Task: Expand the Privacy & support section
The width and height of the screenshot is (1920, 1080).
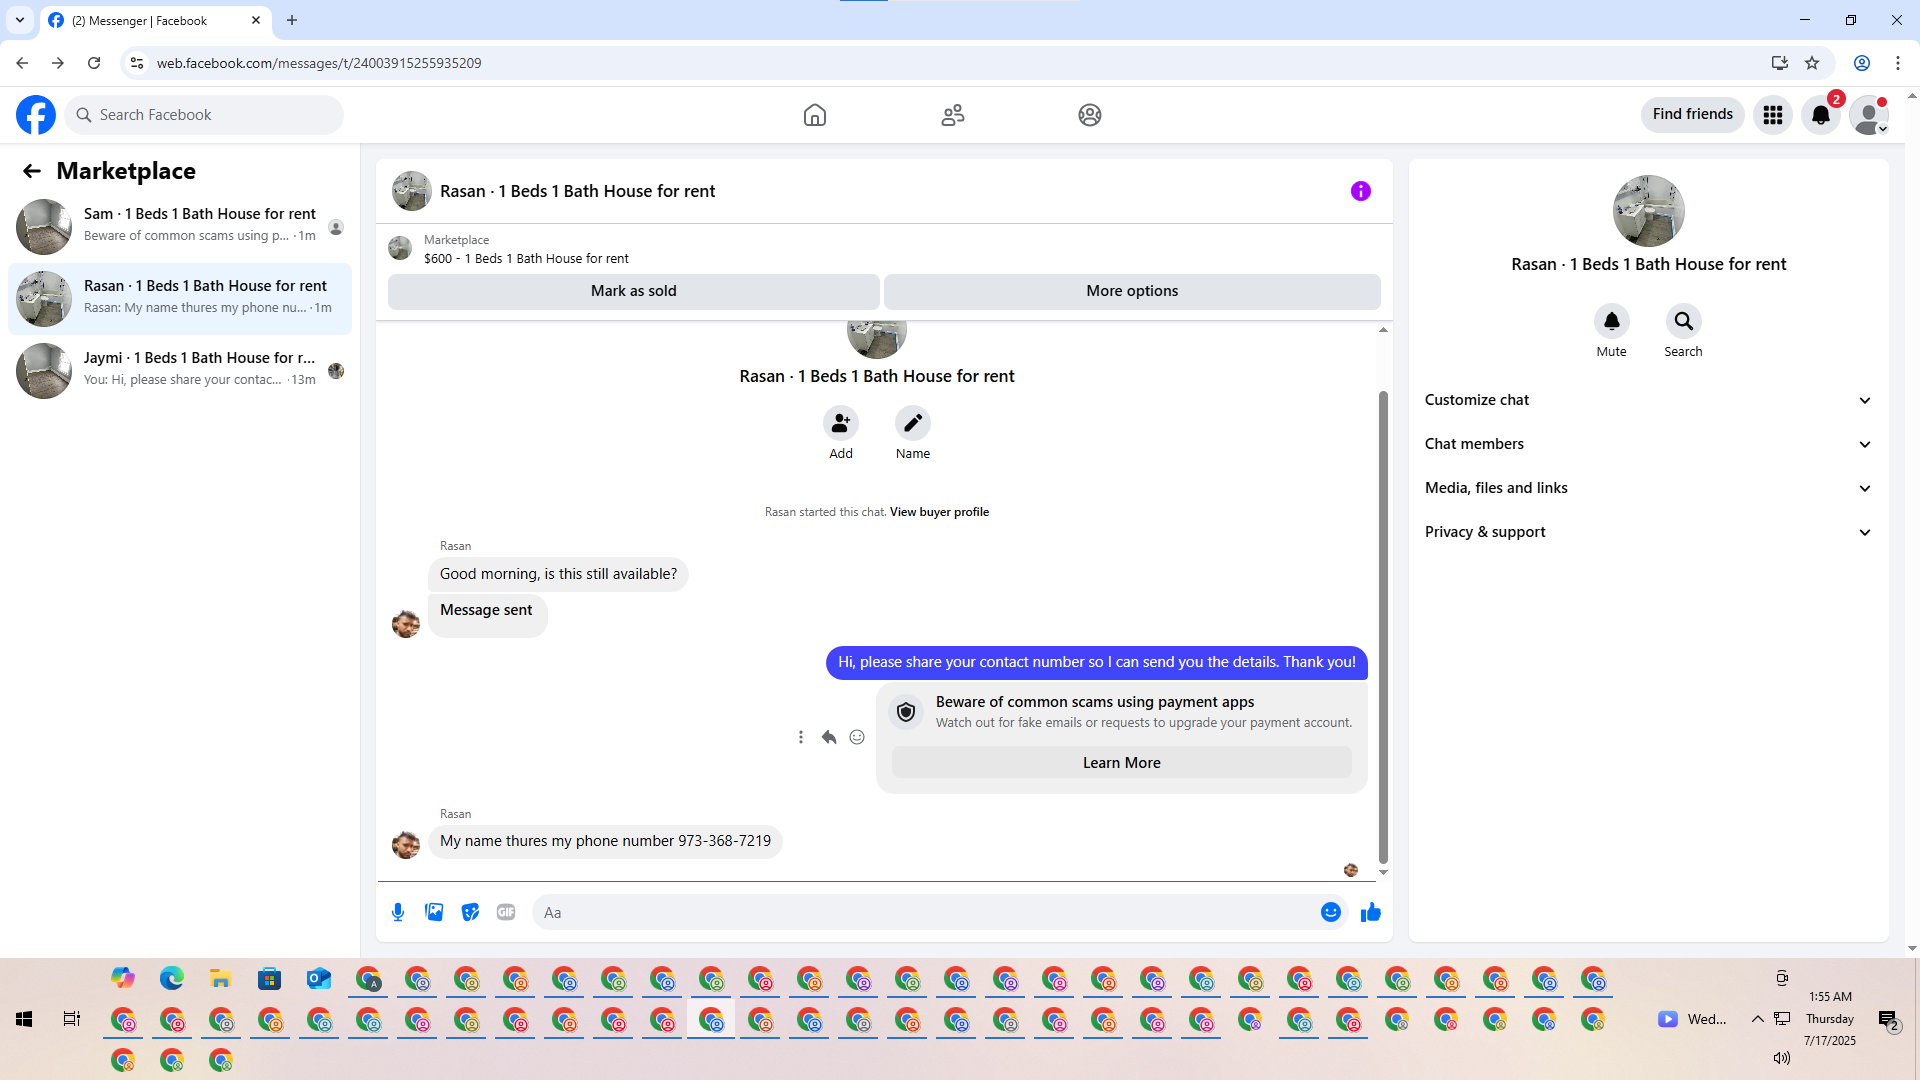Action: [1648, 532]
